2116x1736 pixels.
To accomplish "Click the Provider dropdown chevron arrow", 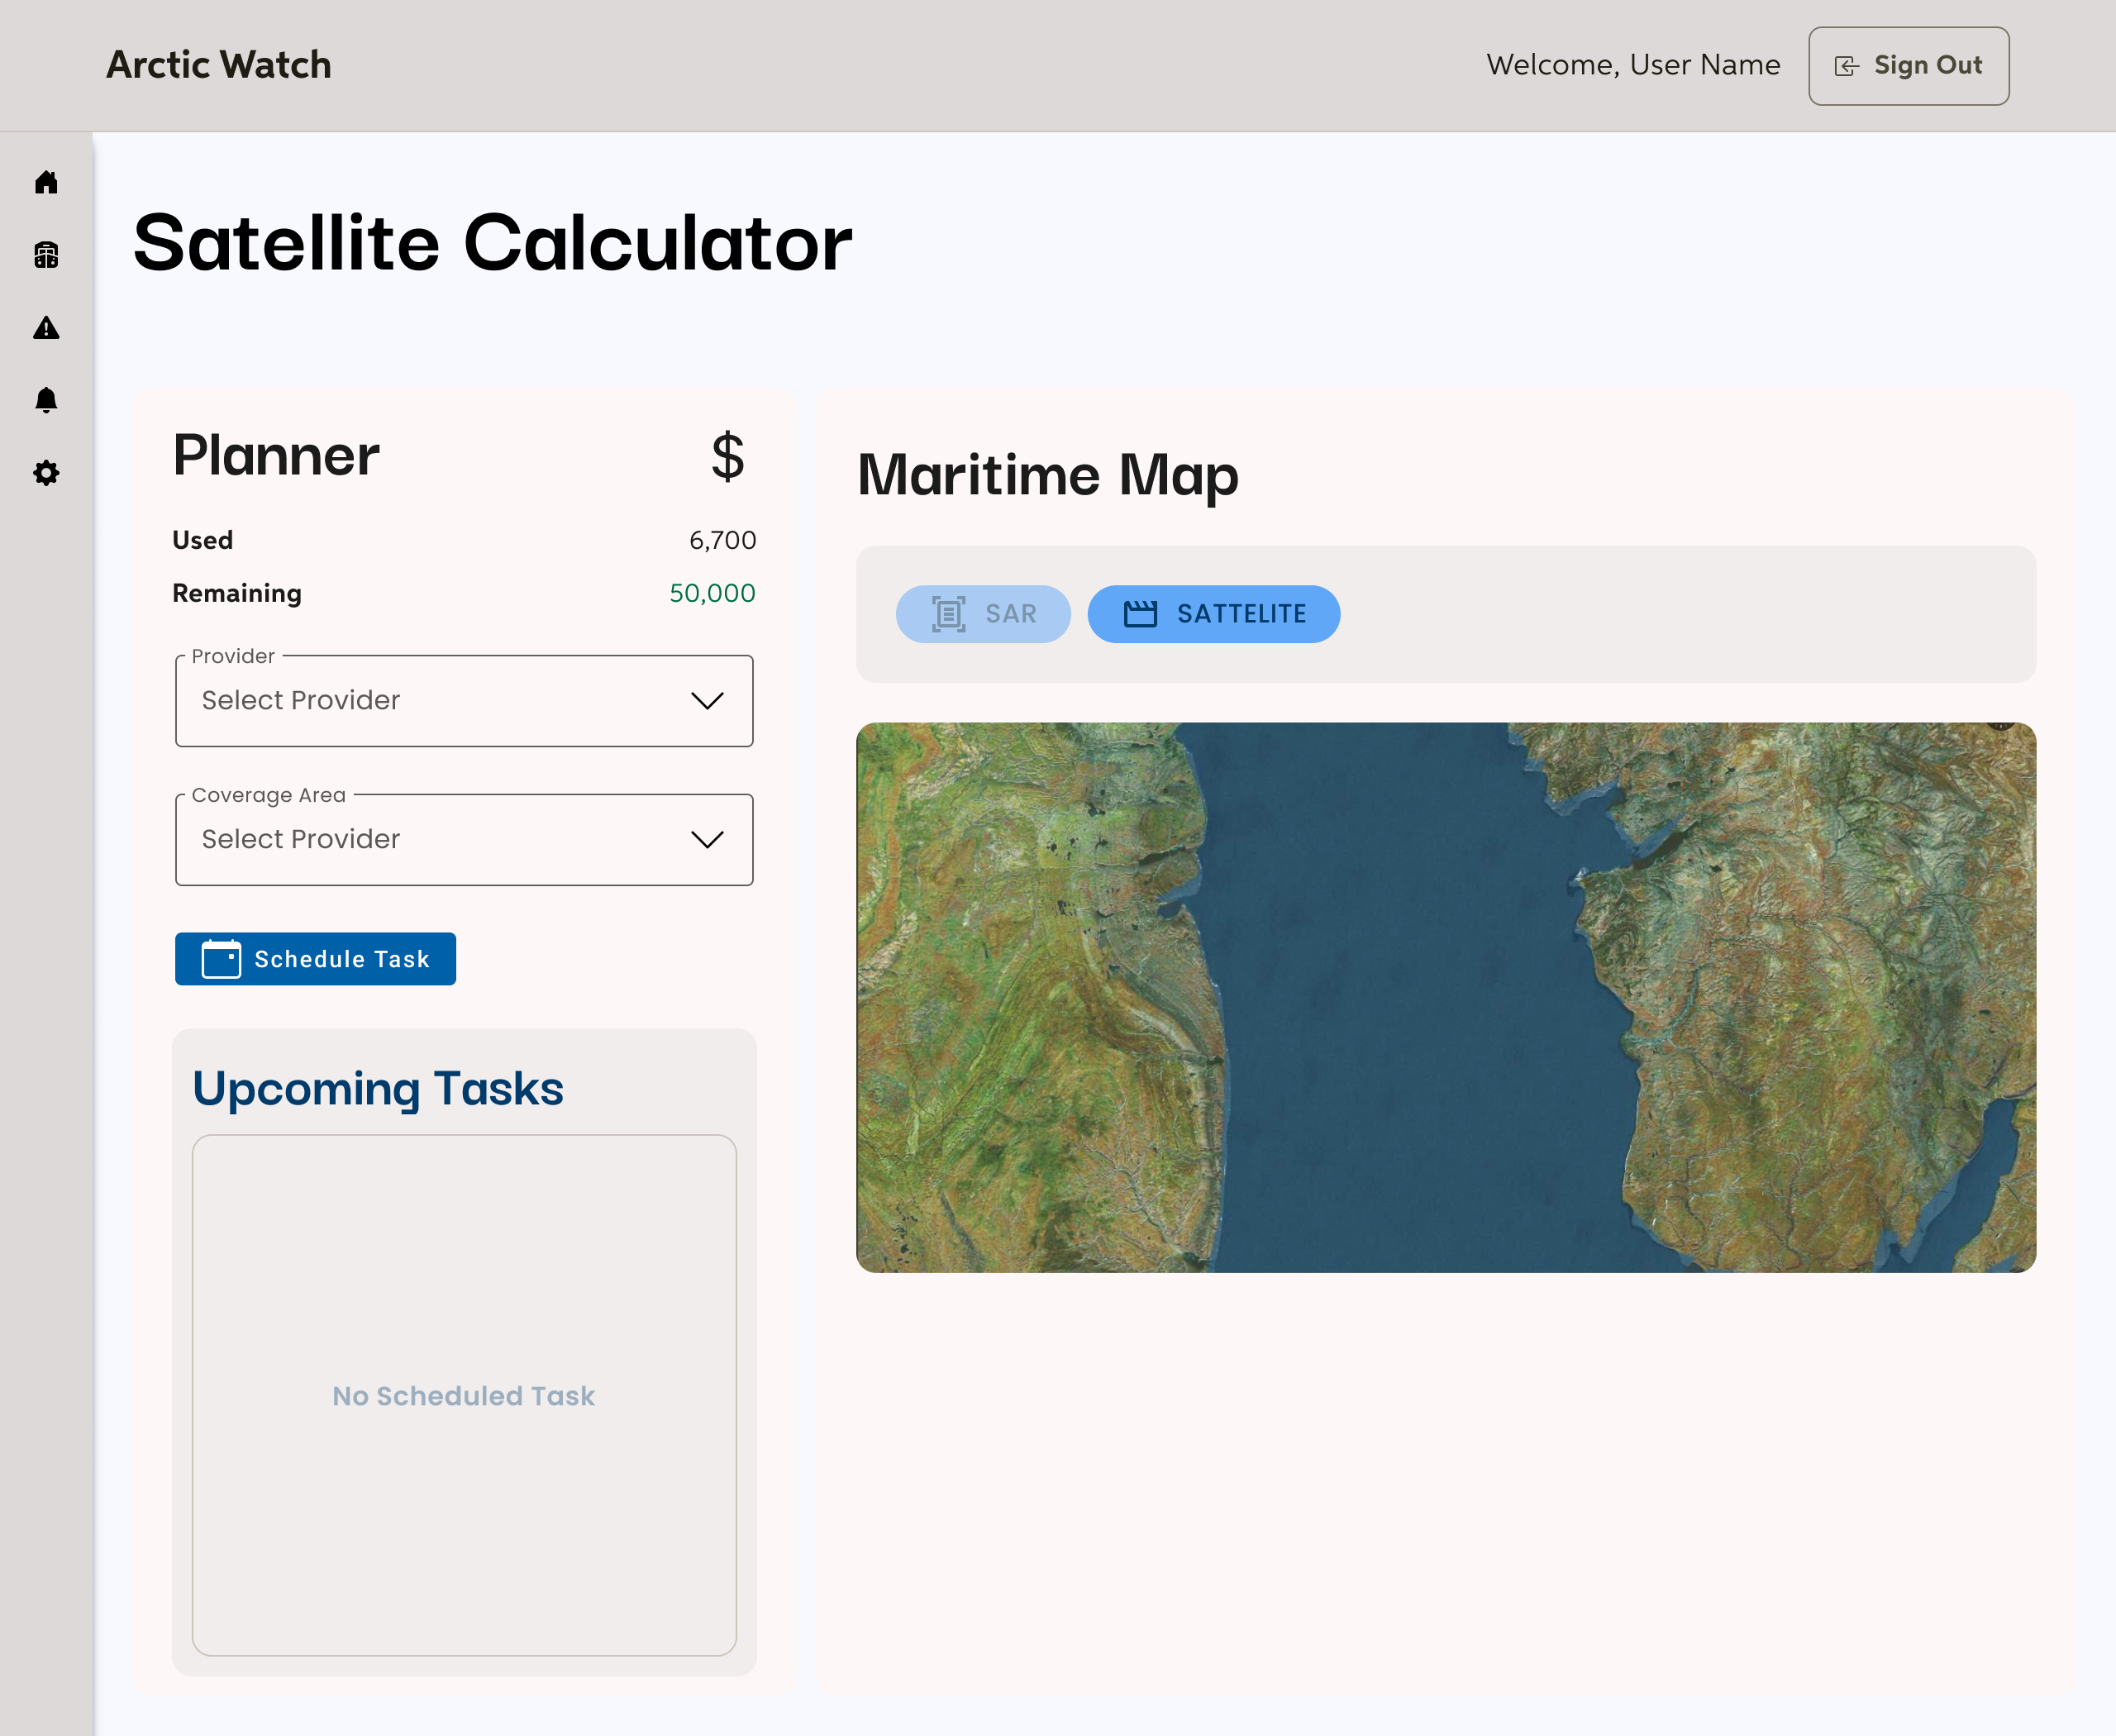I will 707,701.
